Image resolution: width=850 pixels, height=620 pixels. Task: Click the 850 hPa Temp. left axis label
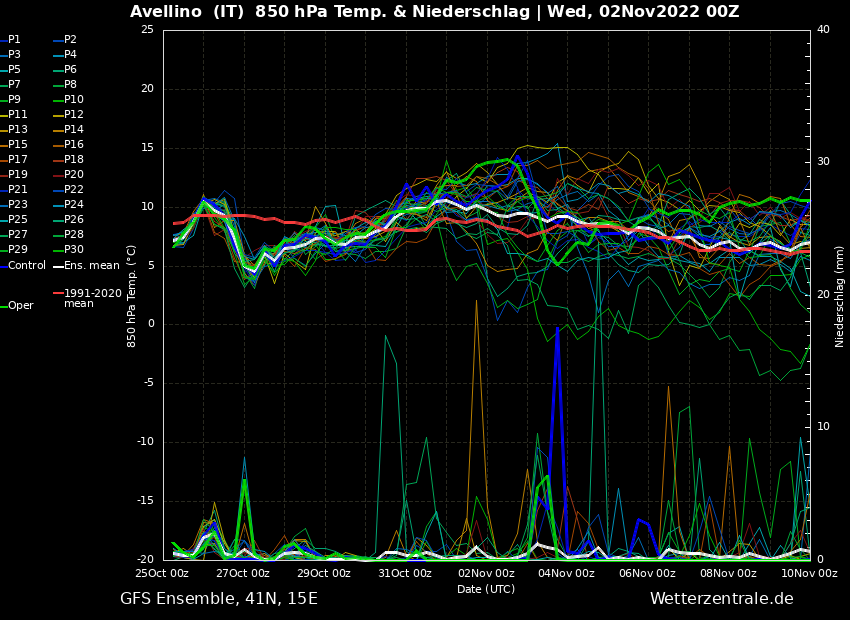pos(132,295)
